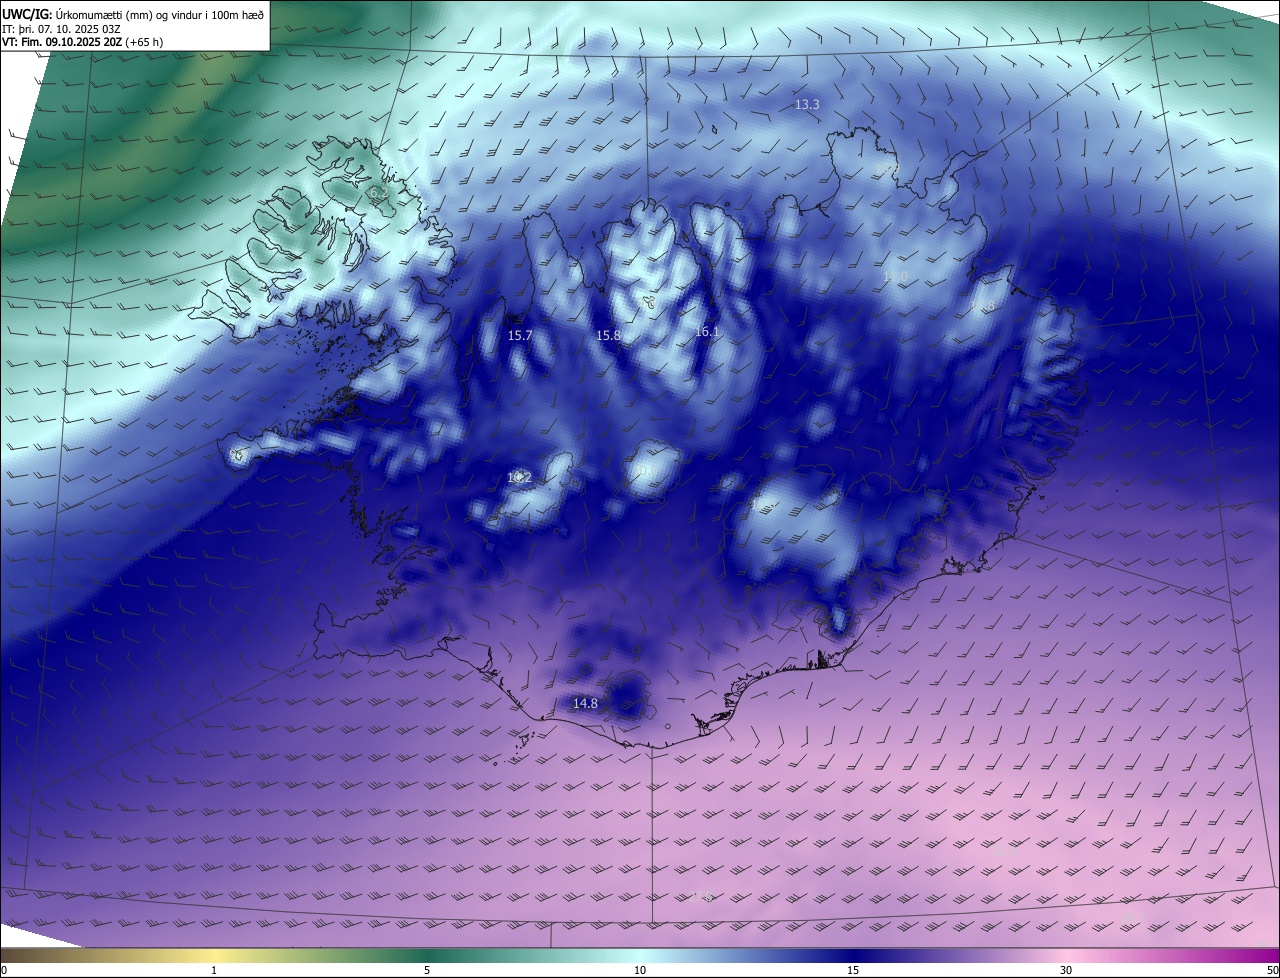
Task: Click the 15.7 value label on the map
Action: (520, 336)
